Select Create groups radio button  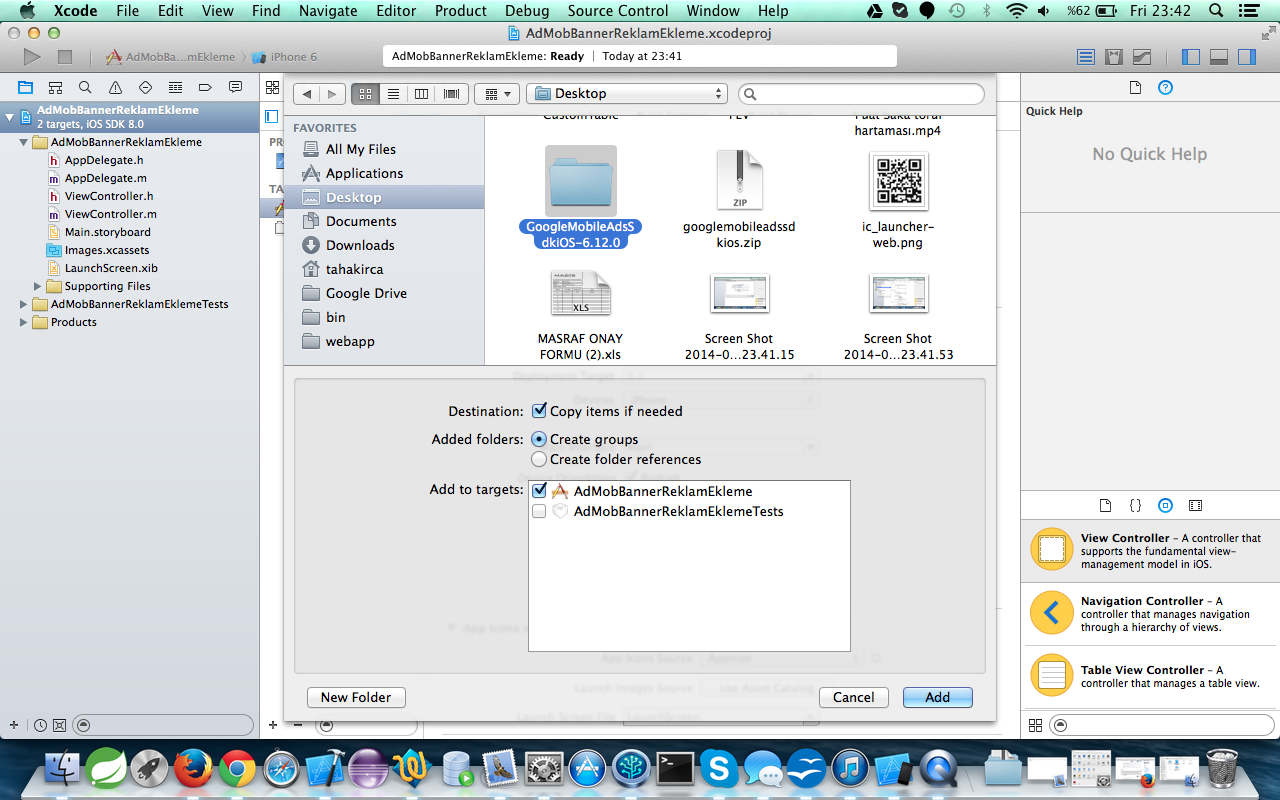(x=539, y=439)
